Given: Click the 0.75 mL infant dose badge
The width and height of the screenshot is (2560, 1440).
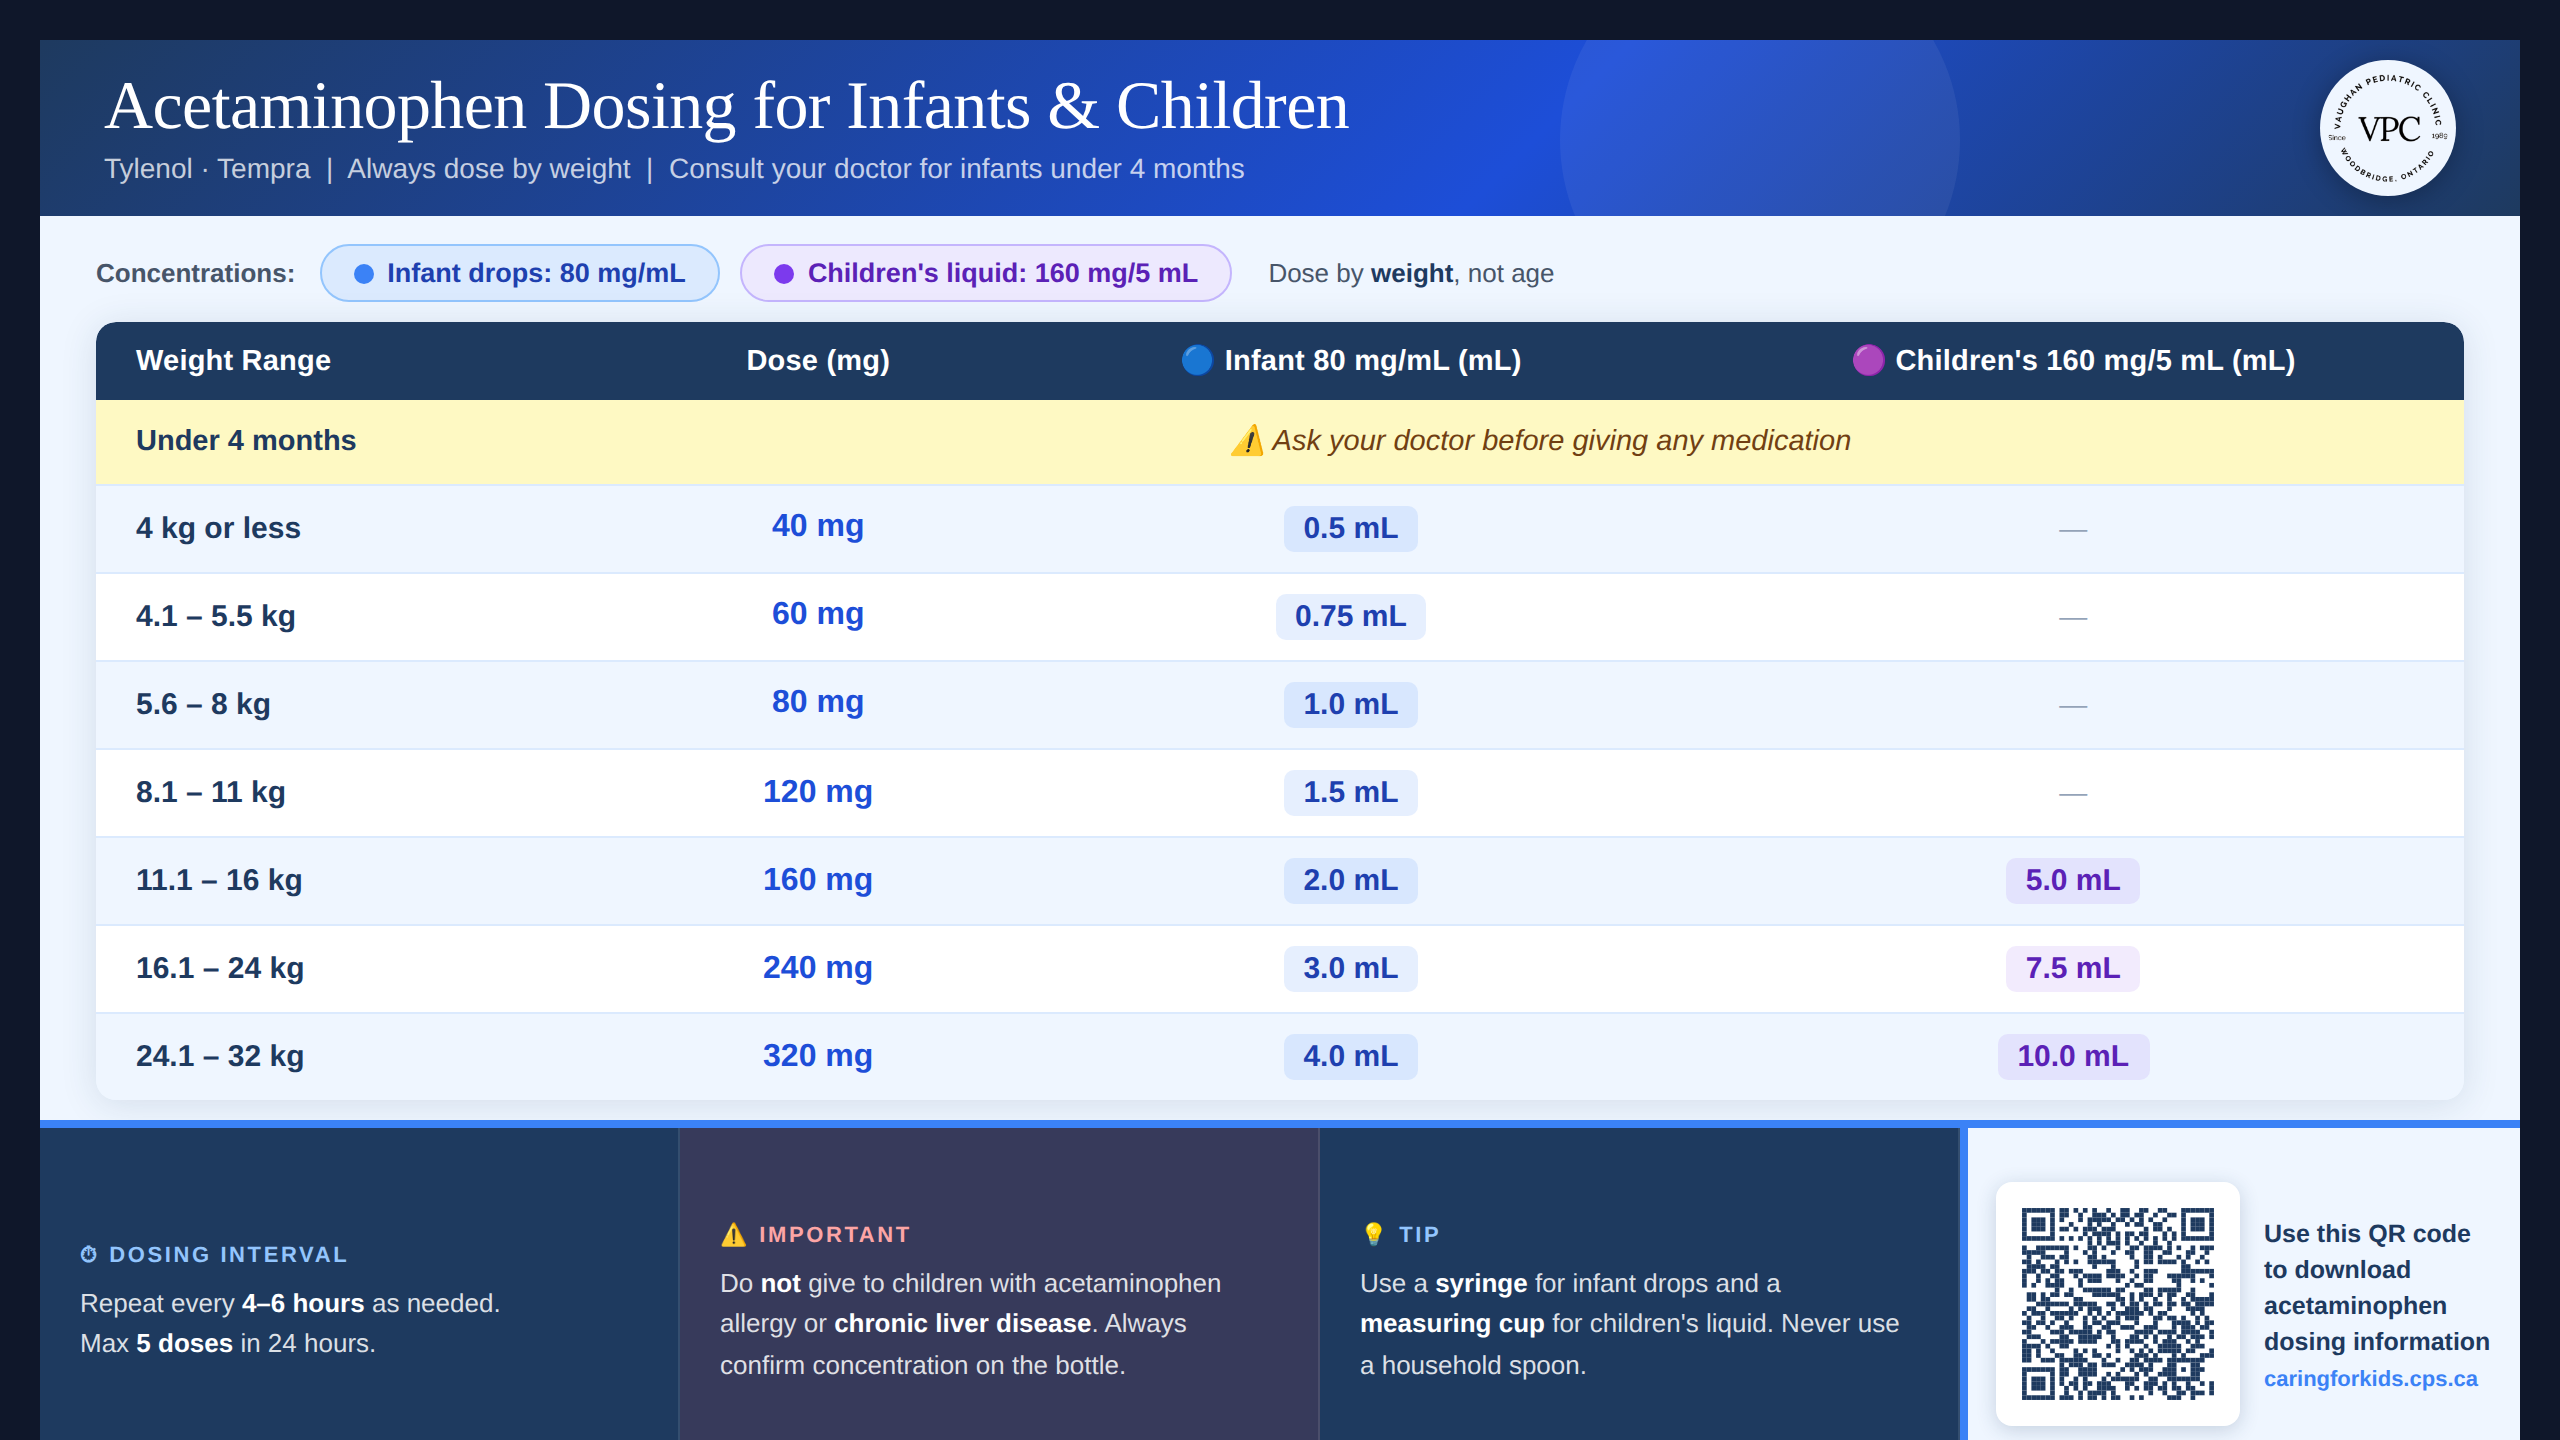Looking at the screenshot, I should [x=1351, y=616].
